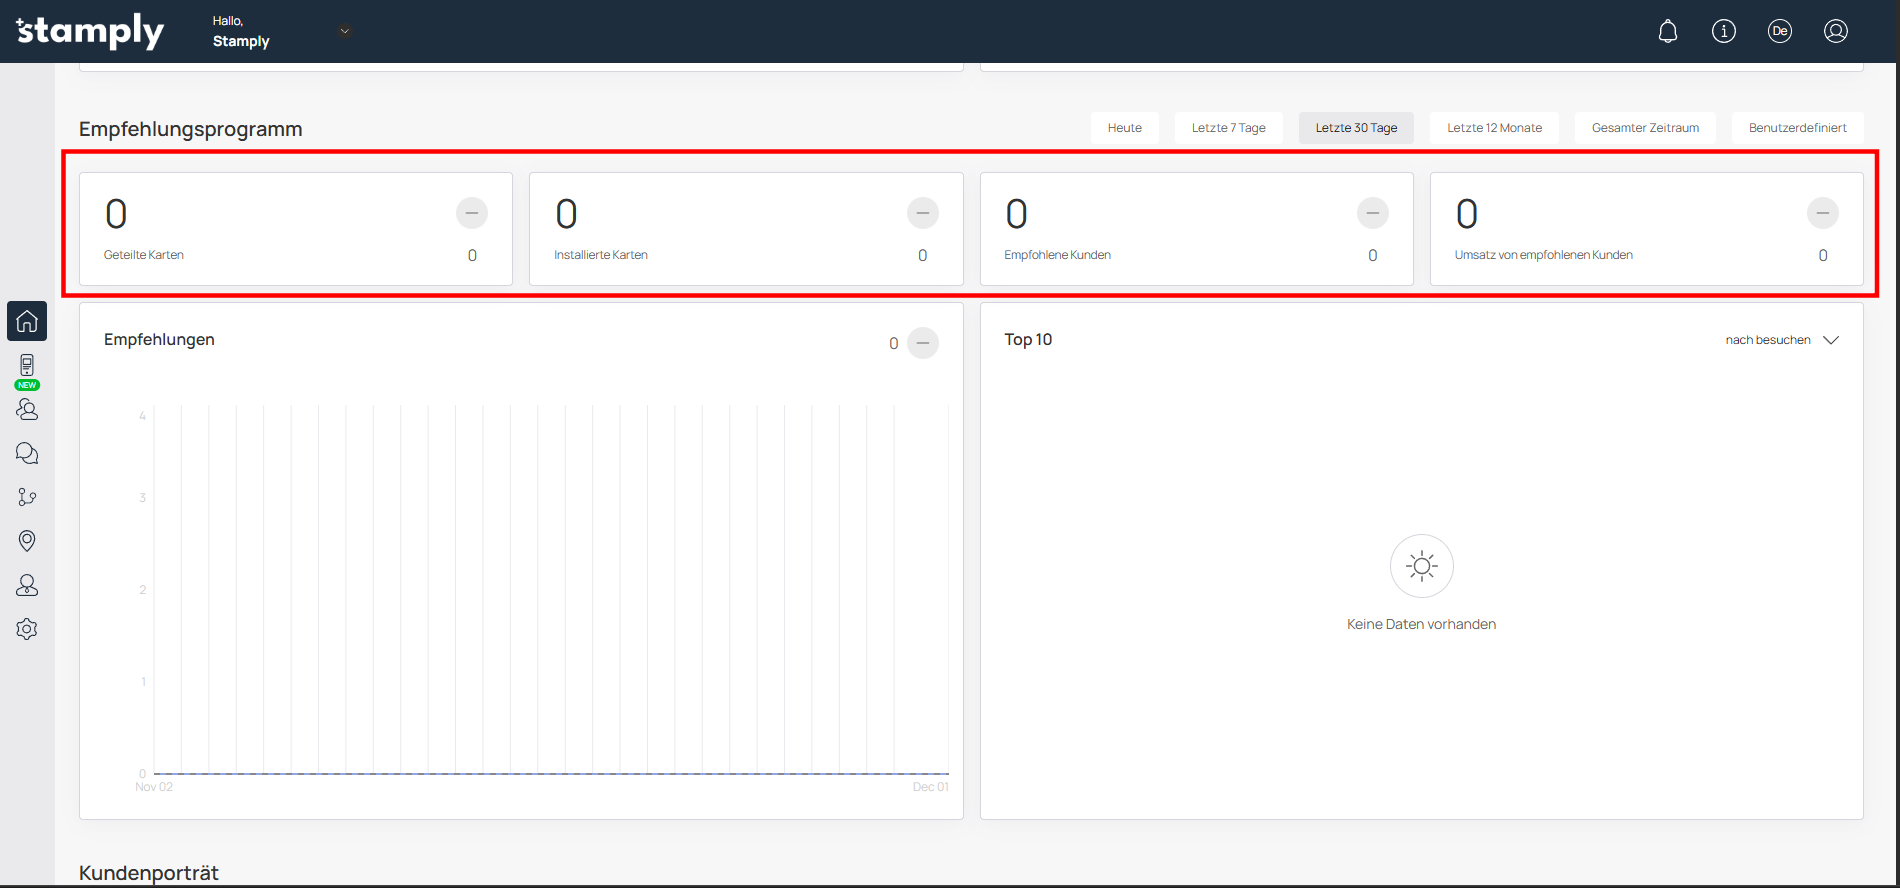Open the customers group icon in sidebar

pyautogui.click(x=27, y=409)
